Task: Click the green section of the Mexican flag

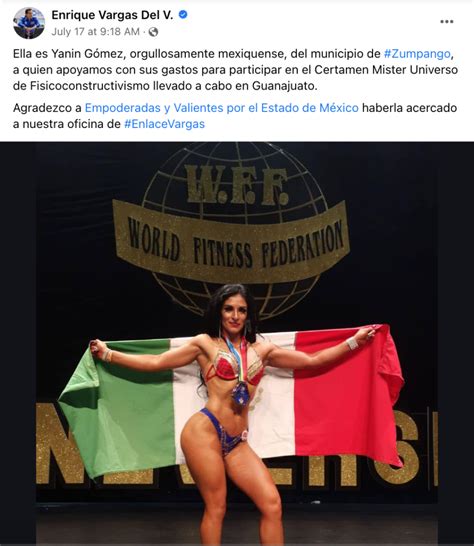Action: click(x=118, y=407)
